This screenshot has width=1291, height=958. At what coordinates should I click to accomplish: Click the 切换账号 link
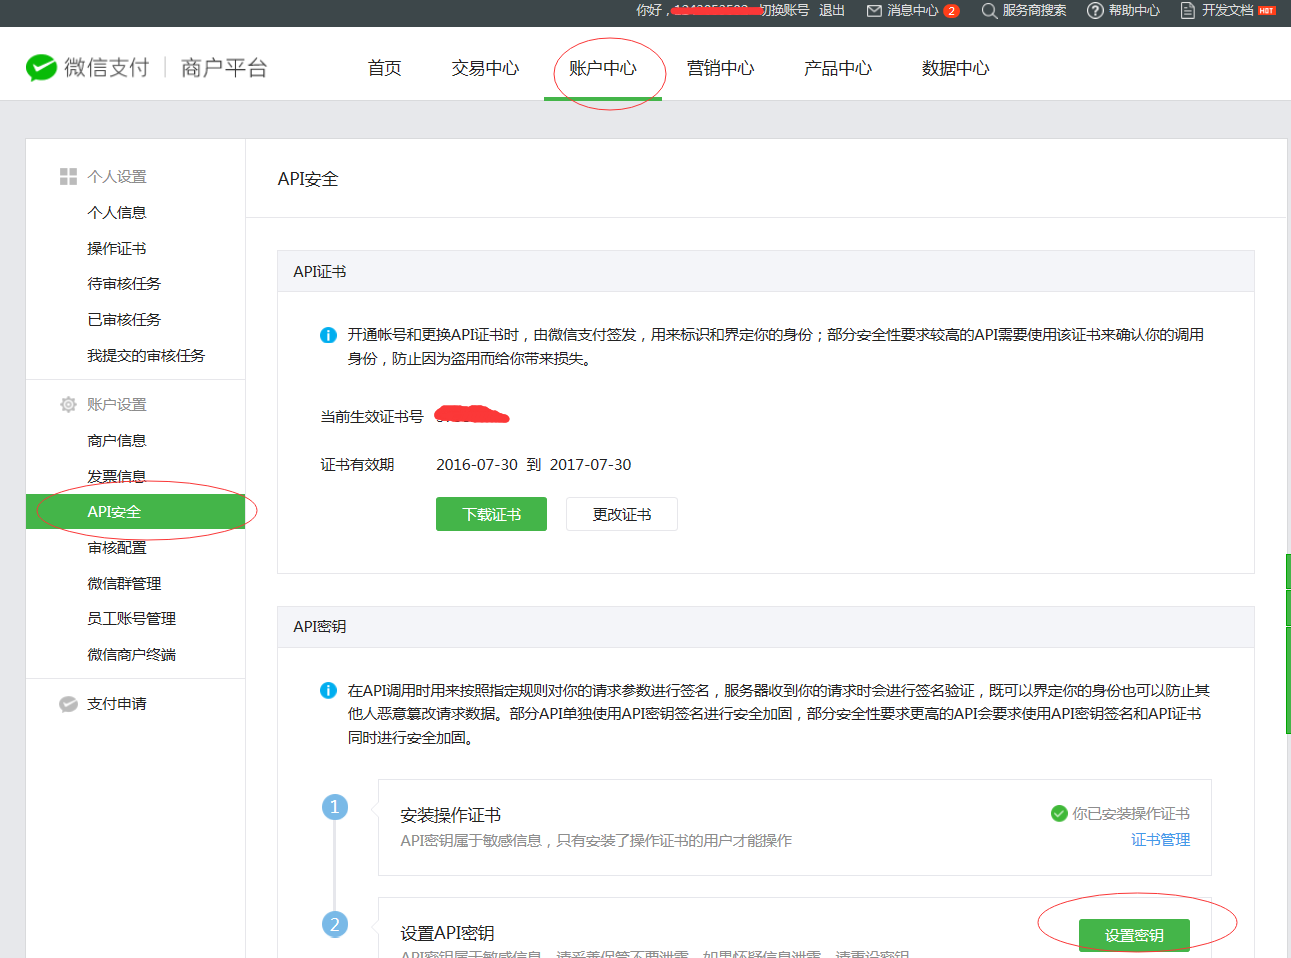[x=784, y=11]
